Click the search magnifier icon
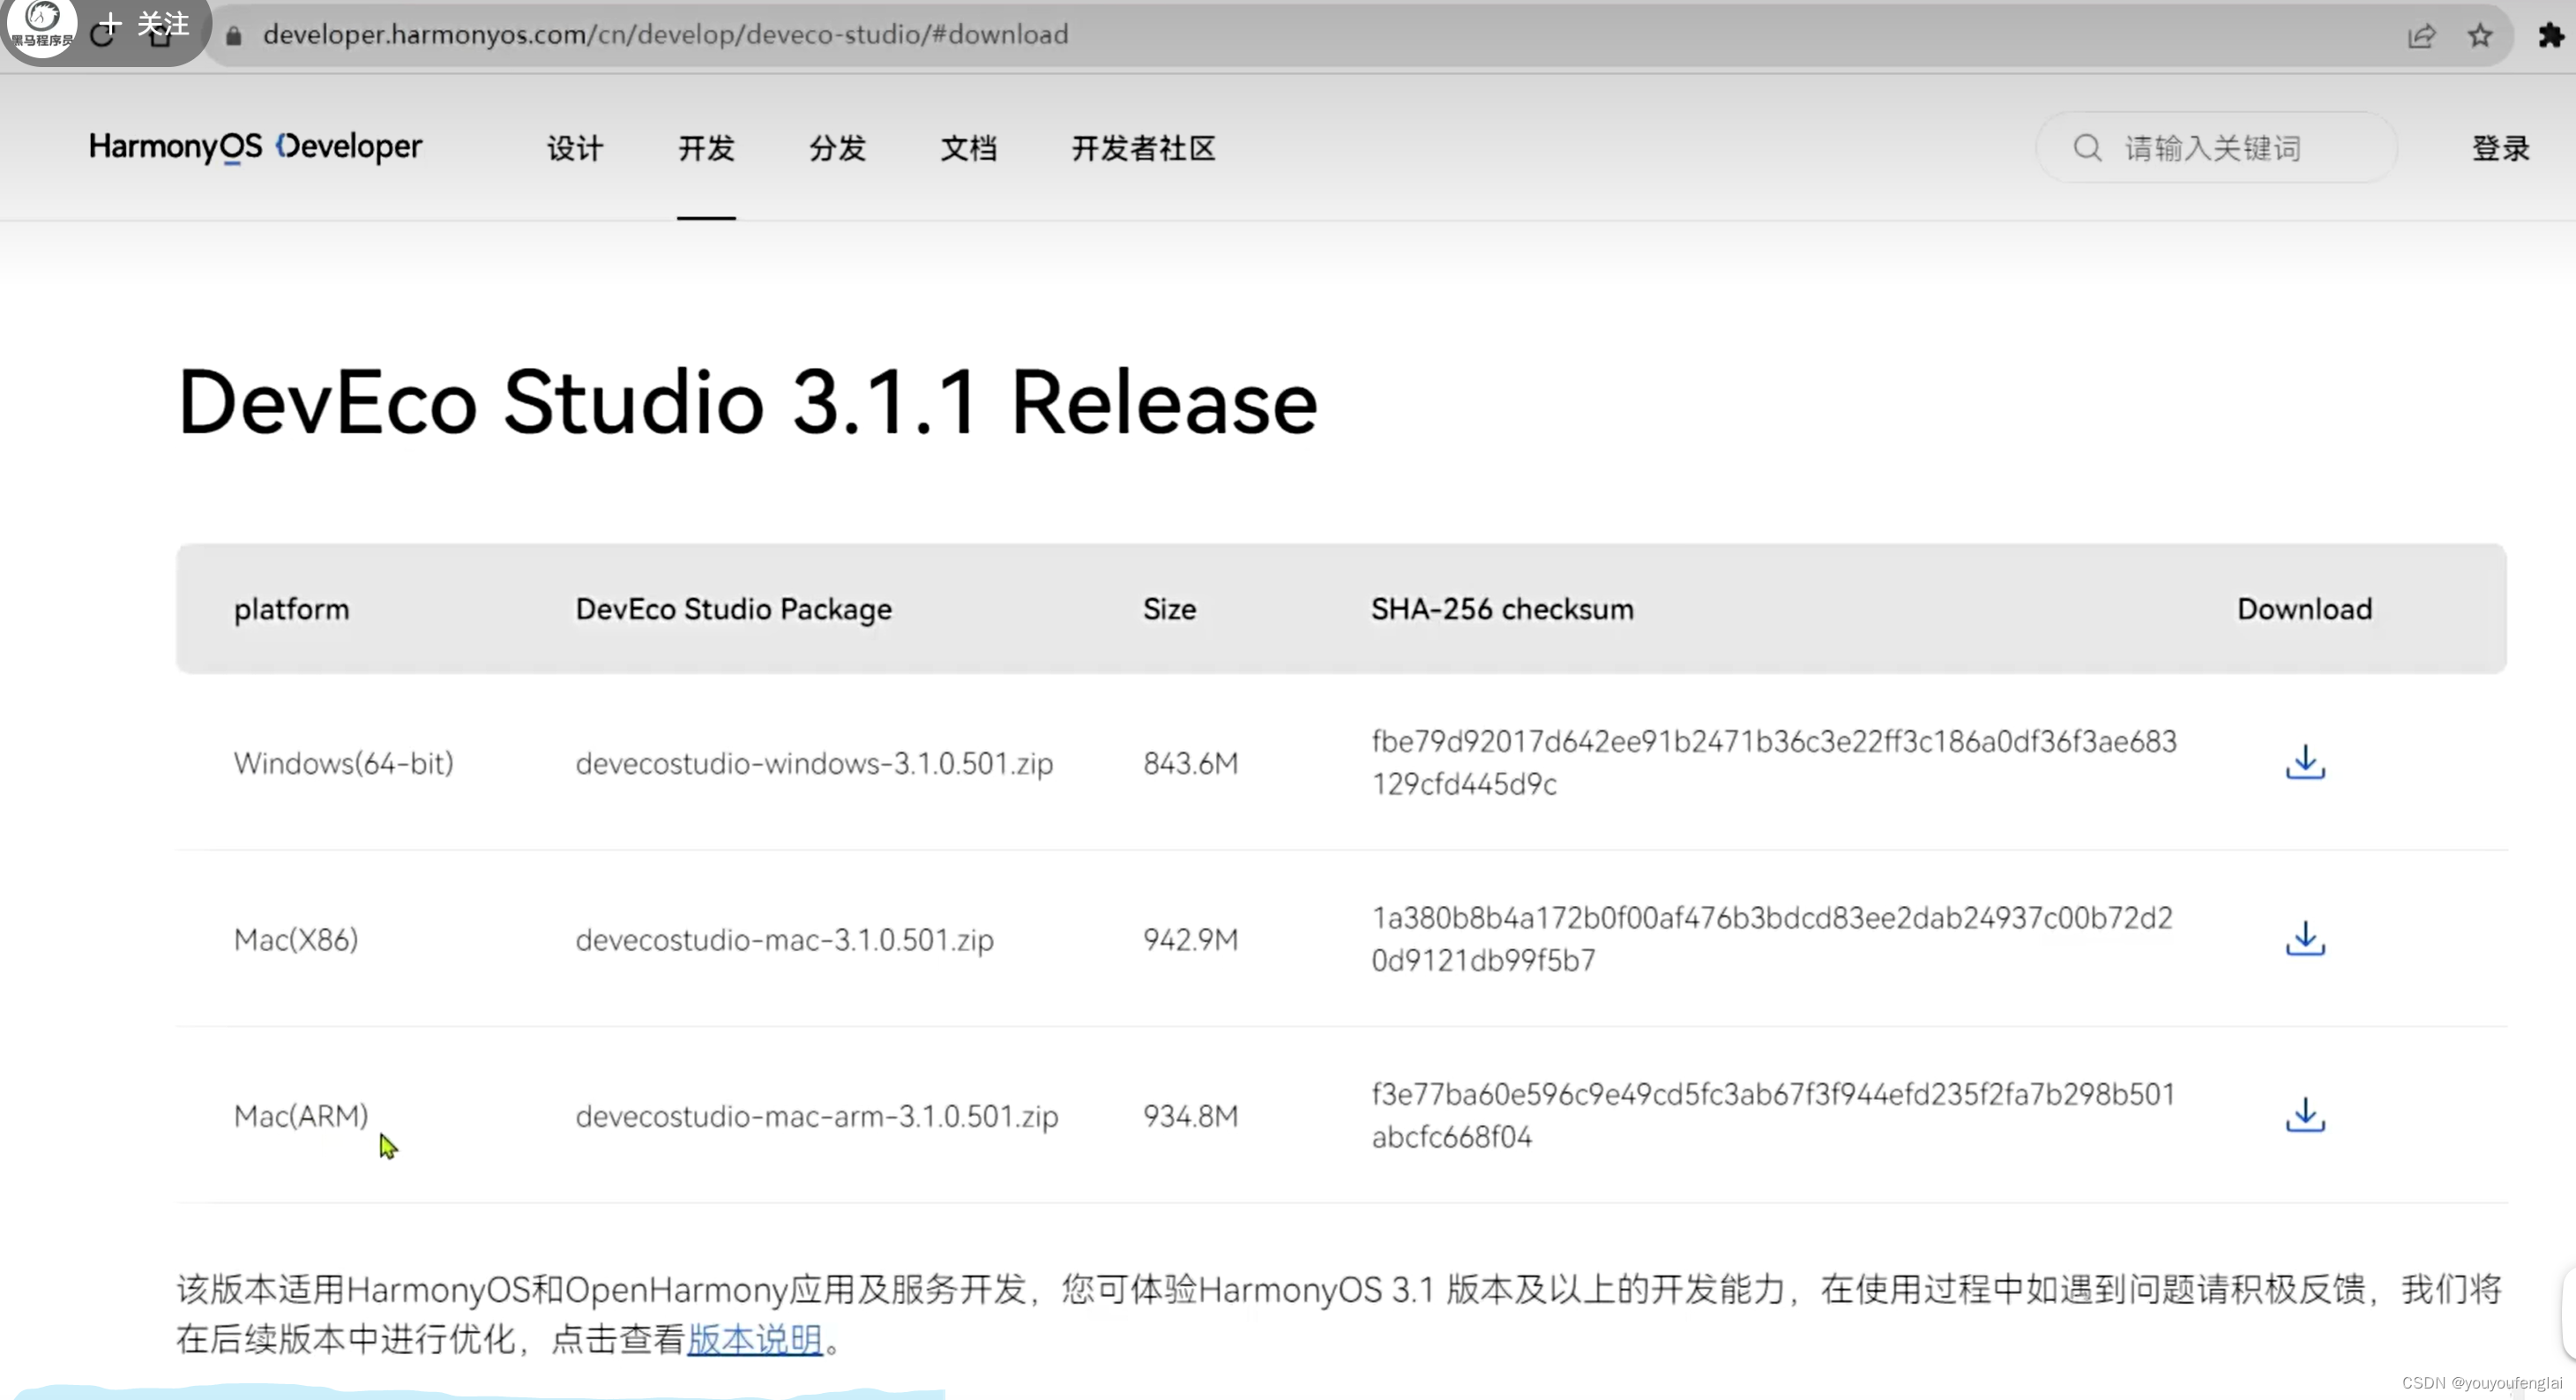The height and width of the screenshot is (1400, 2576). point(2087,148)
